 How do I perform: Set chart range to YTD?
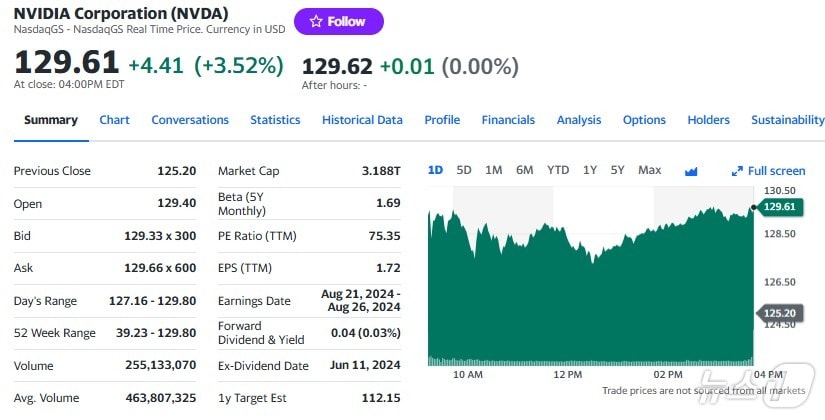click(x=558, y=170)
